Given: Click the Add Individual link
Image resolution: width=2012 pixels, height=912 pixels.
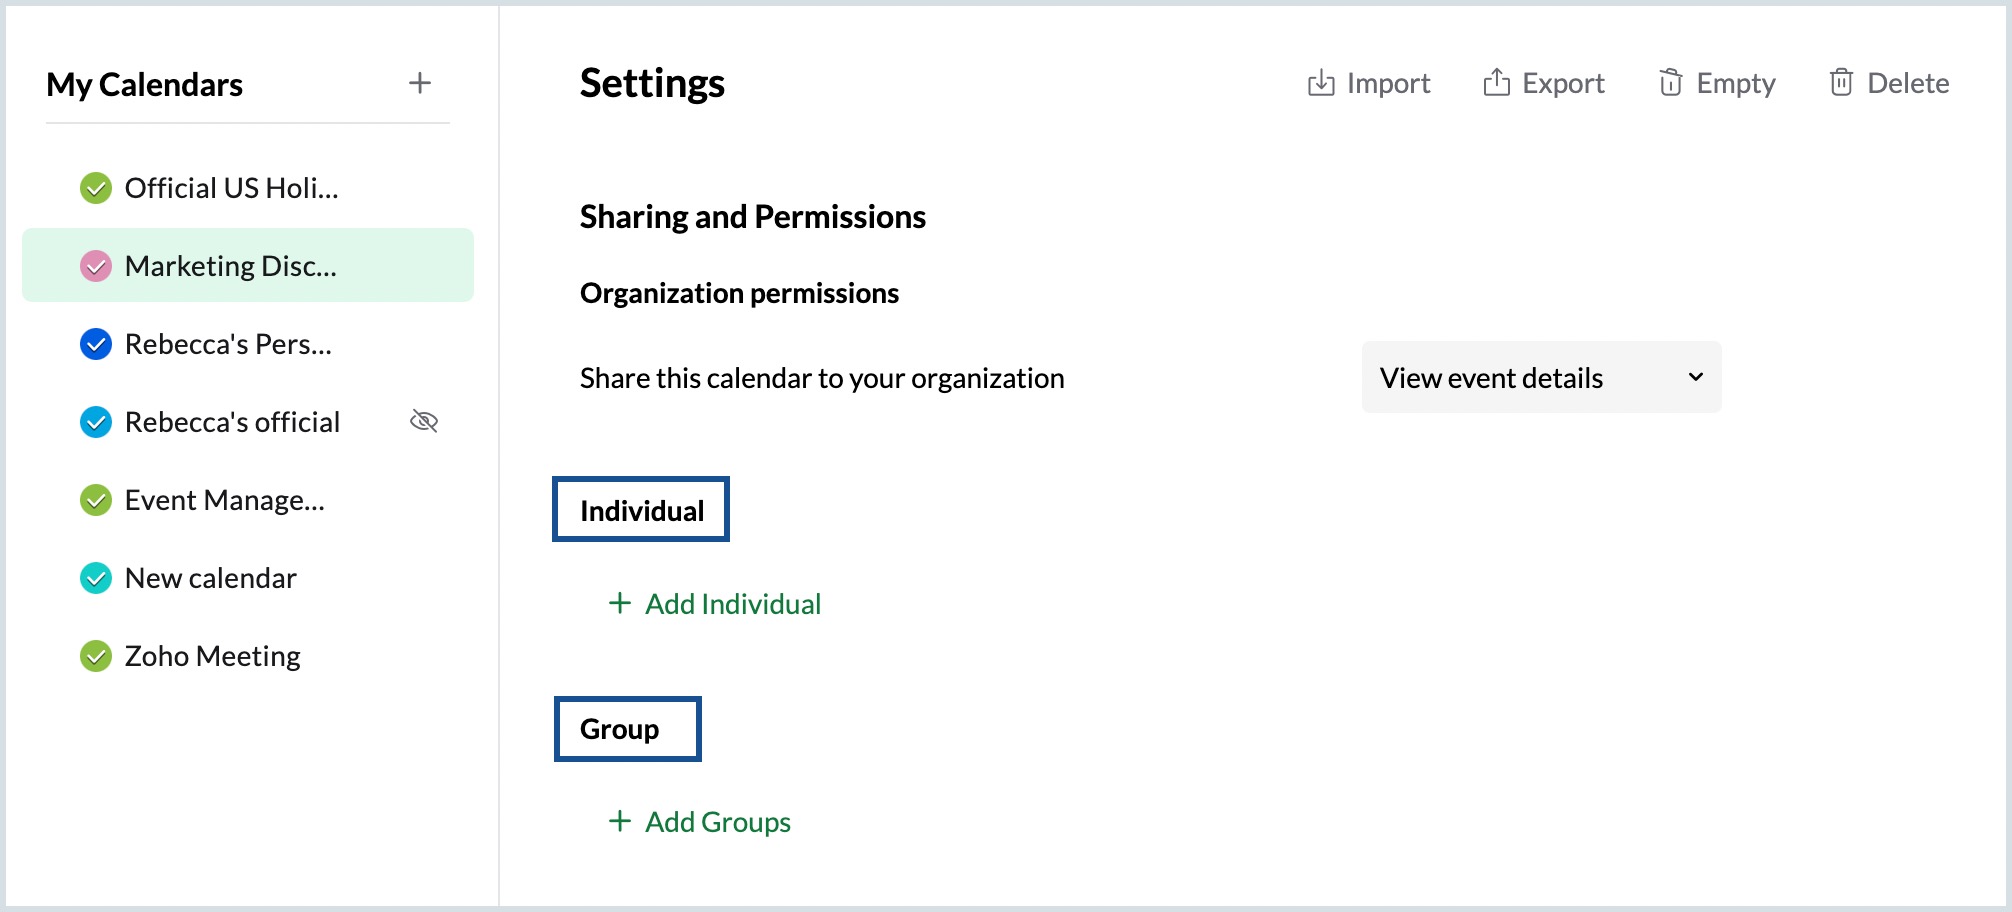Looking at the screenshot, I should 732,604.
